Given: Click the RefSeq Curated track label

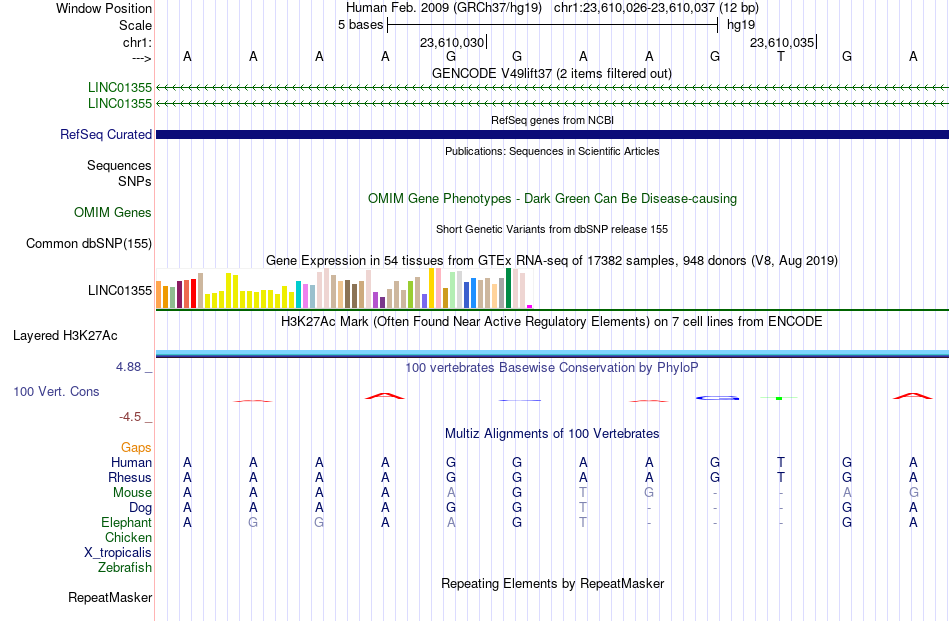Looking at the screenshot, I should [106, 134].
